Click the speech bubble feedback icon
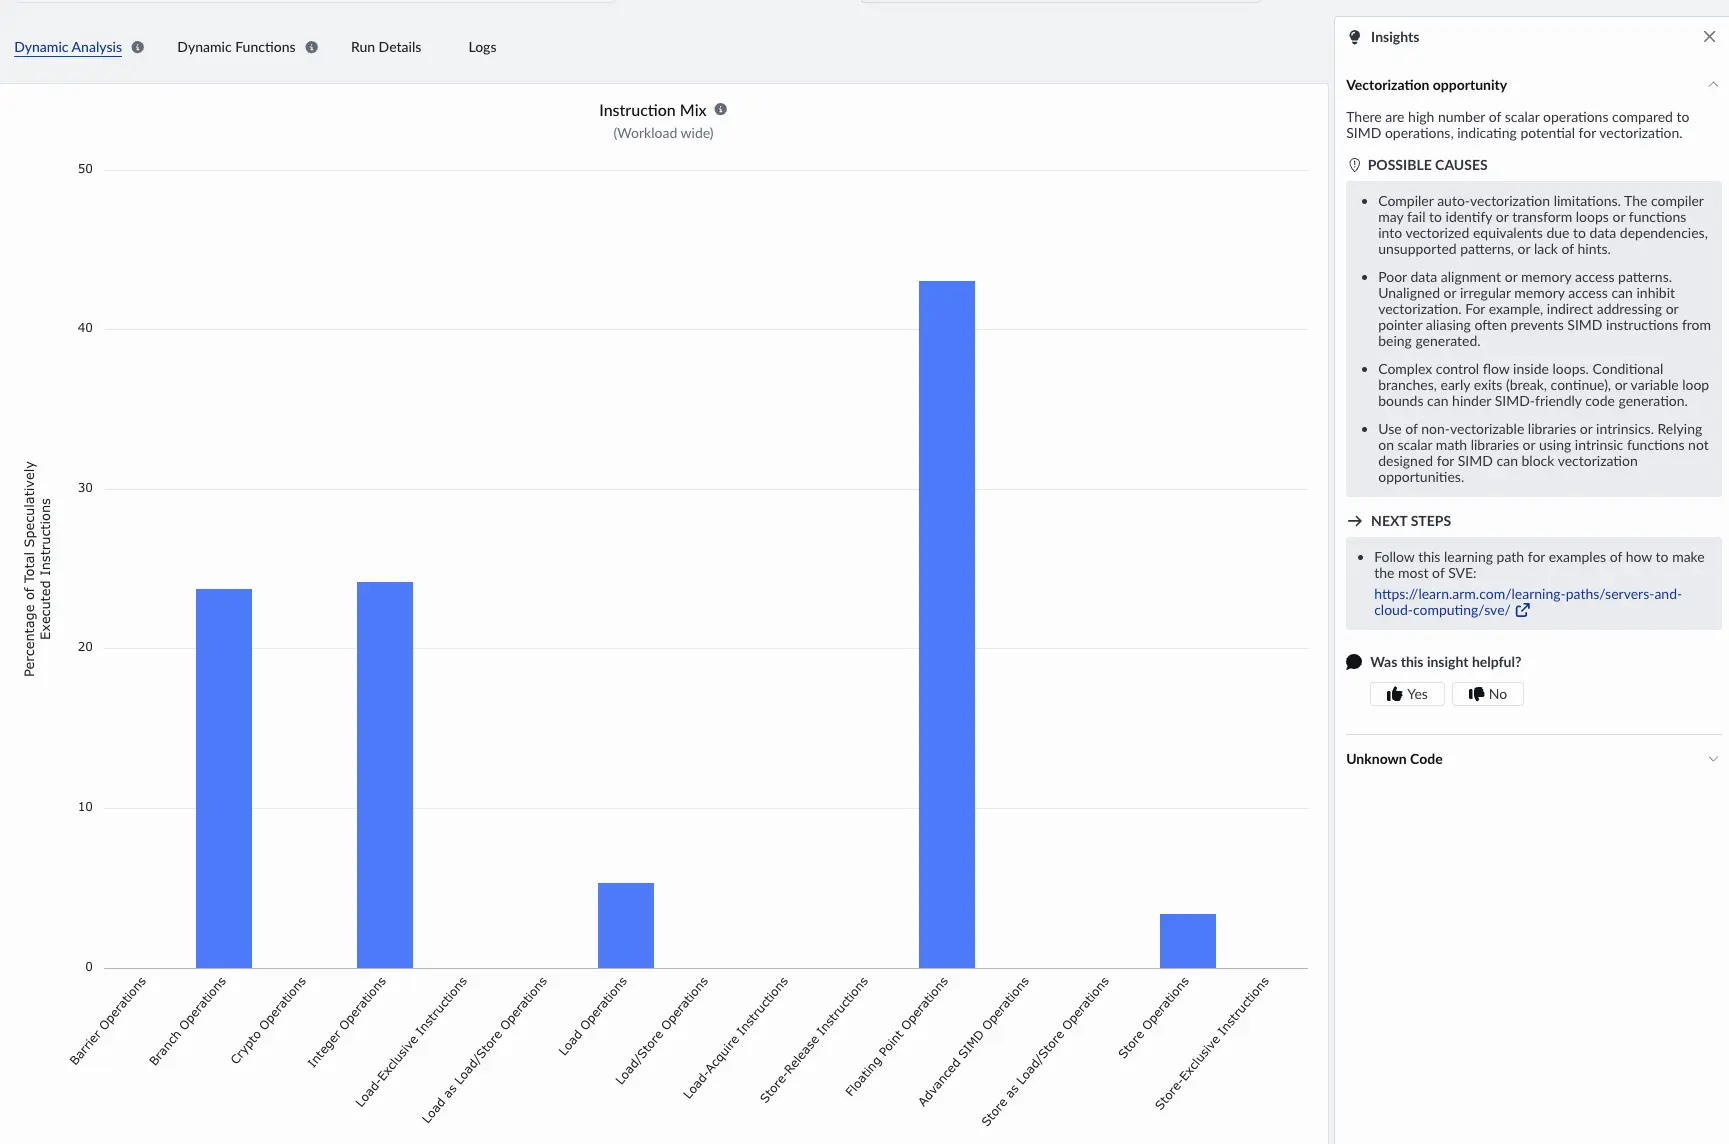 1355,662
